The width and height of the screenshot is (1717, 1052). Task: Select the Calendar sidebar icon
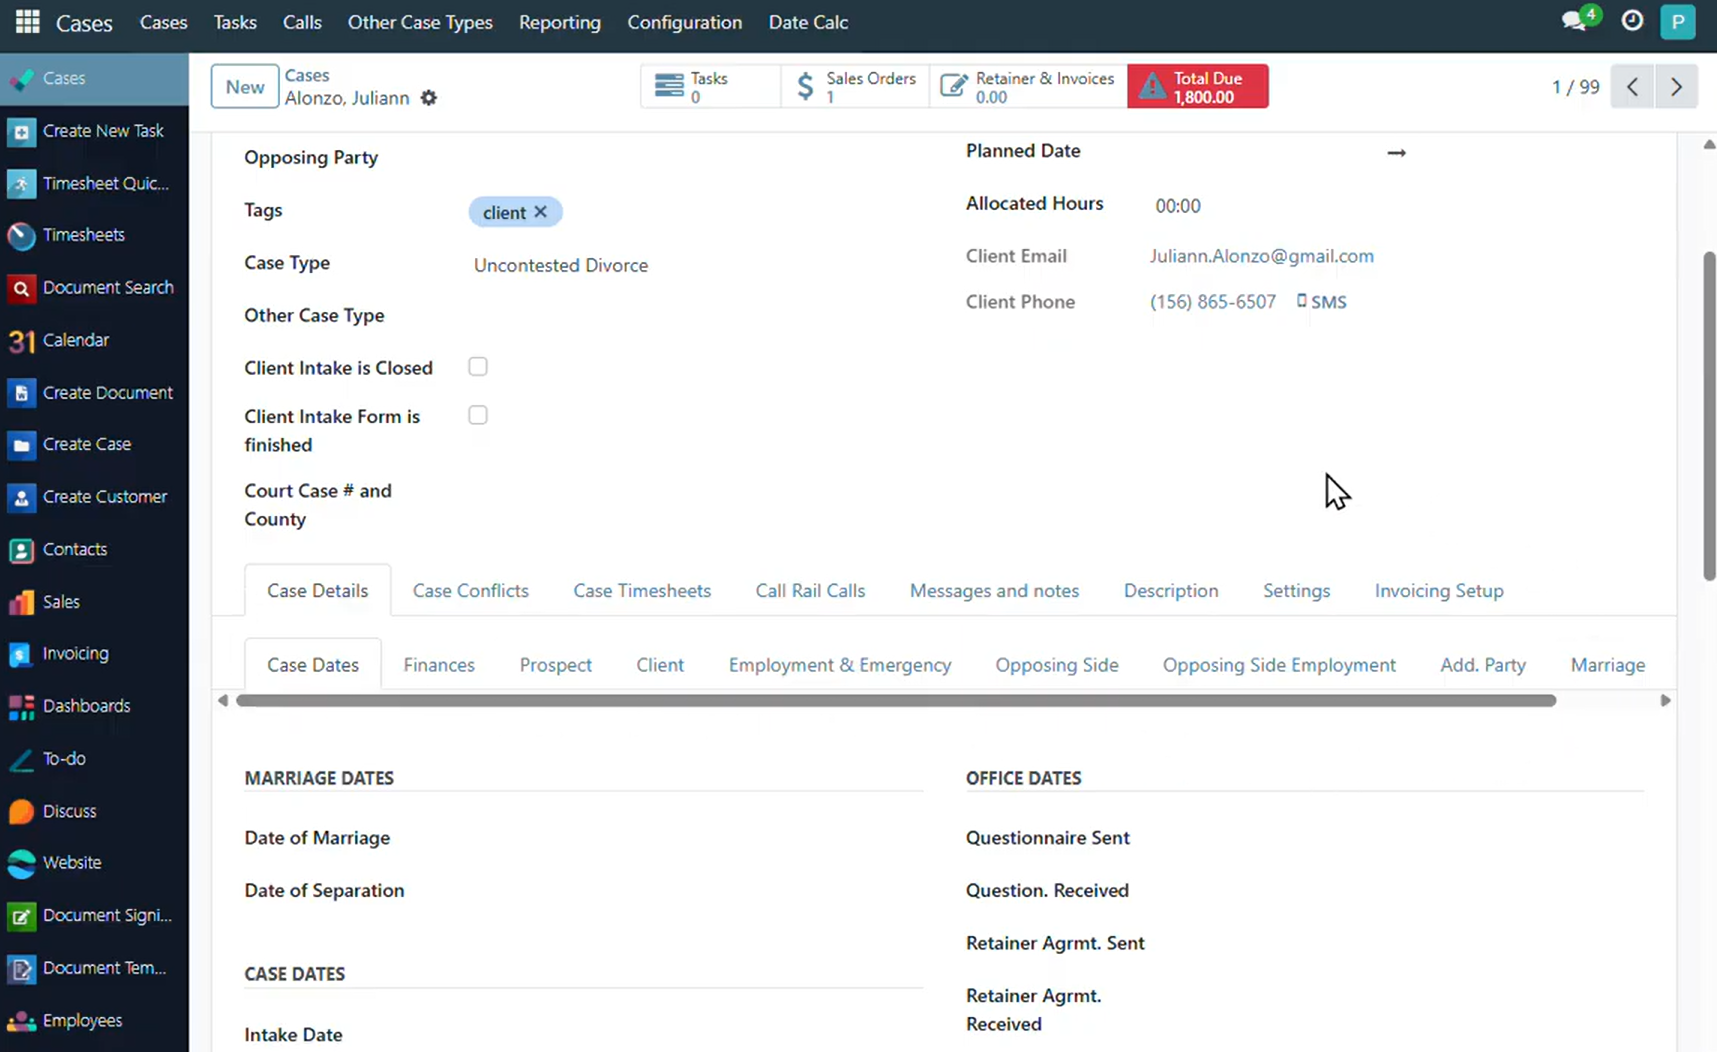(x=22, y=340)
